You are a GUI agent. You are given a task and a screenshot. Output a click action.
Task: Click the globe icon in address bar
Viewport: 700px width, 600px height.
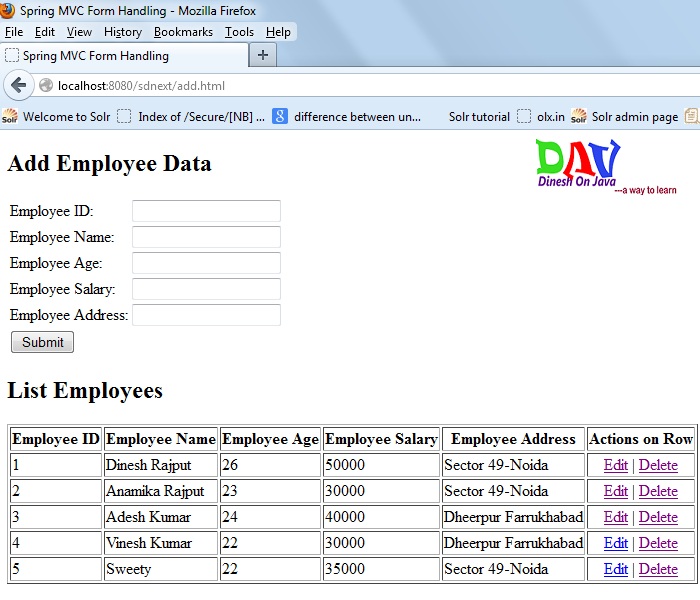click(x=46, y=85)
